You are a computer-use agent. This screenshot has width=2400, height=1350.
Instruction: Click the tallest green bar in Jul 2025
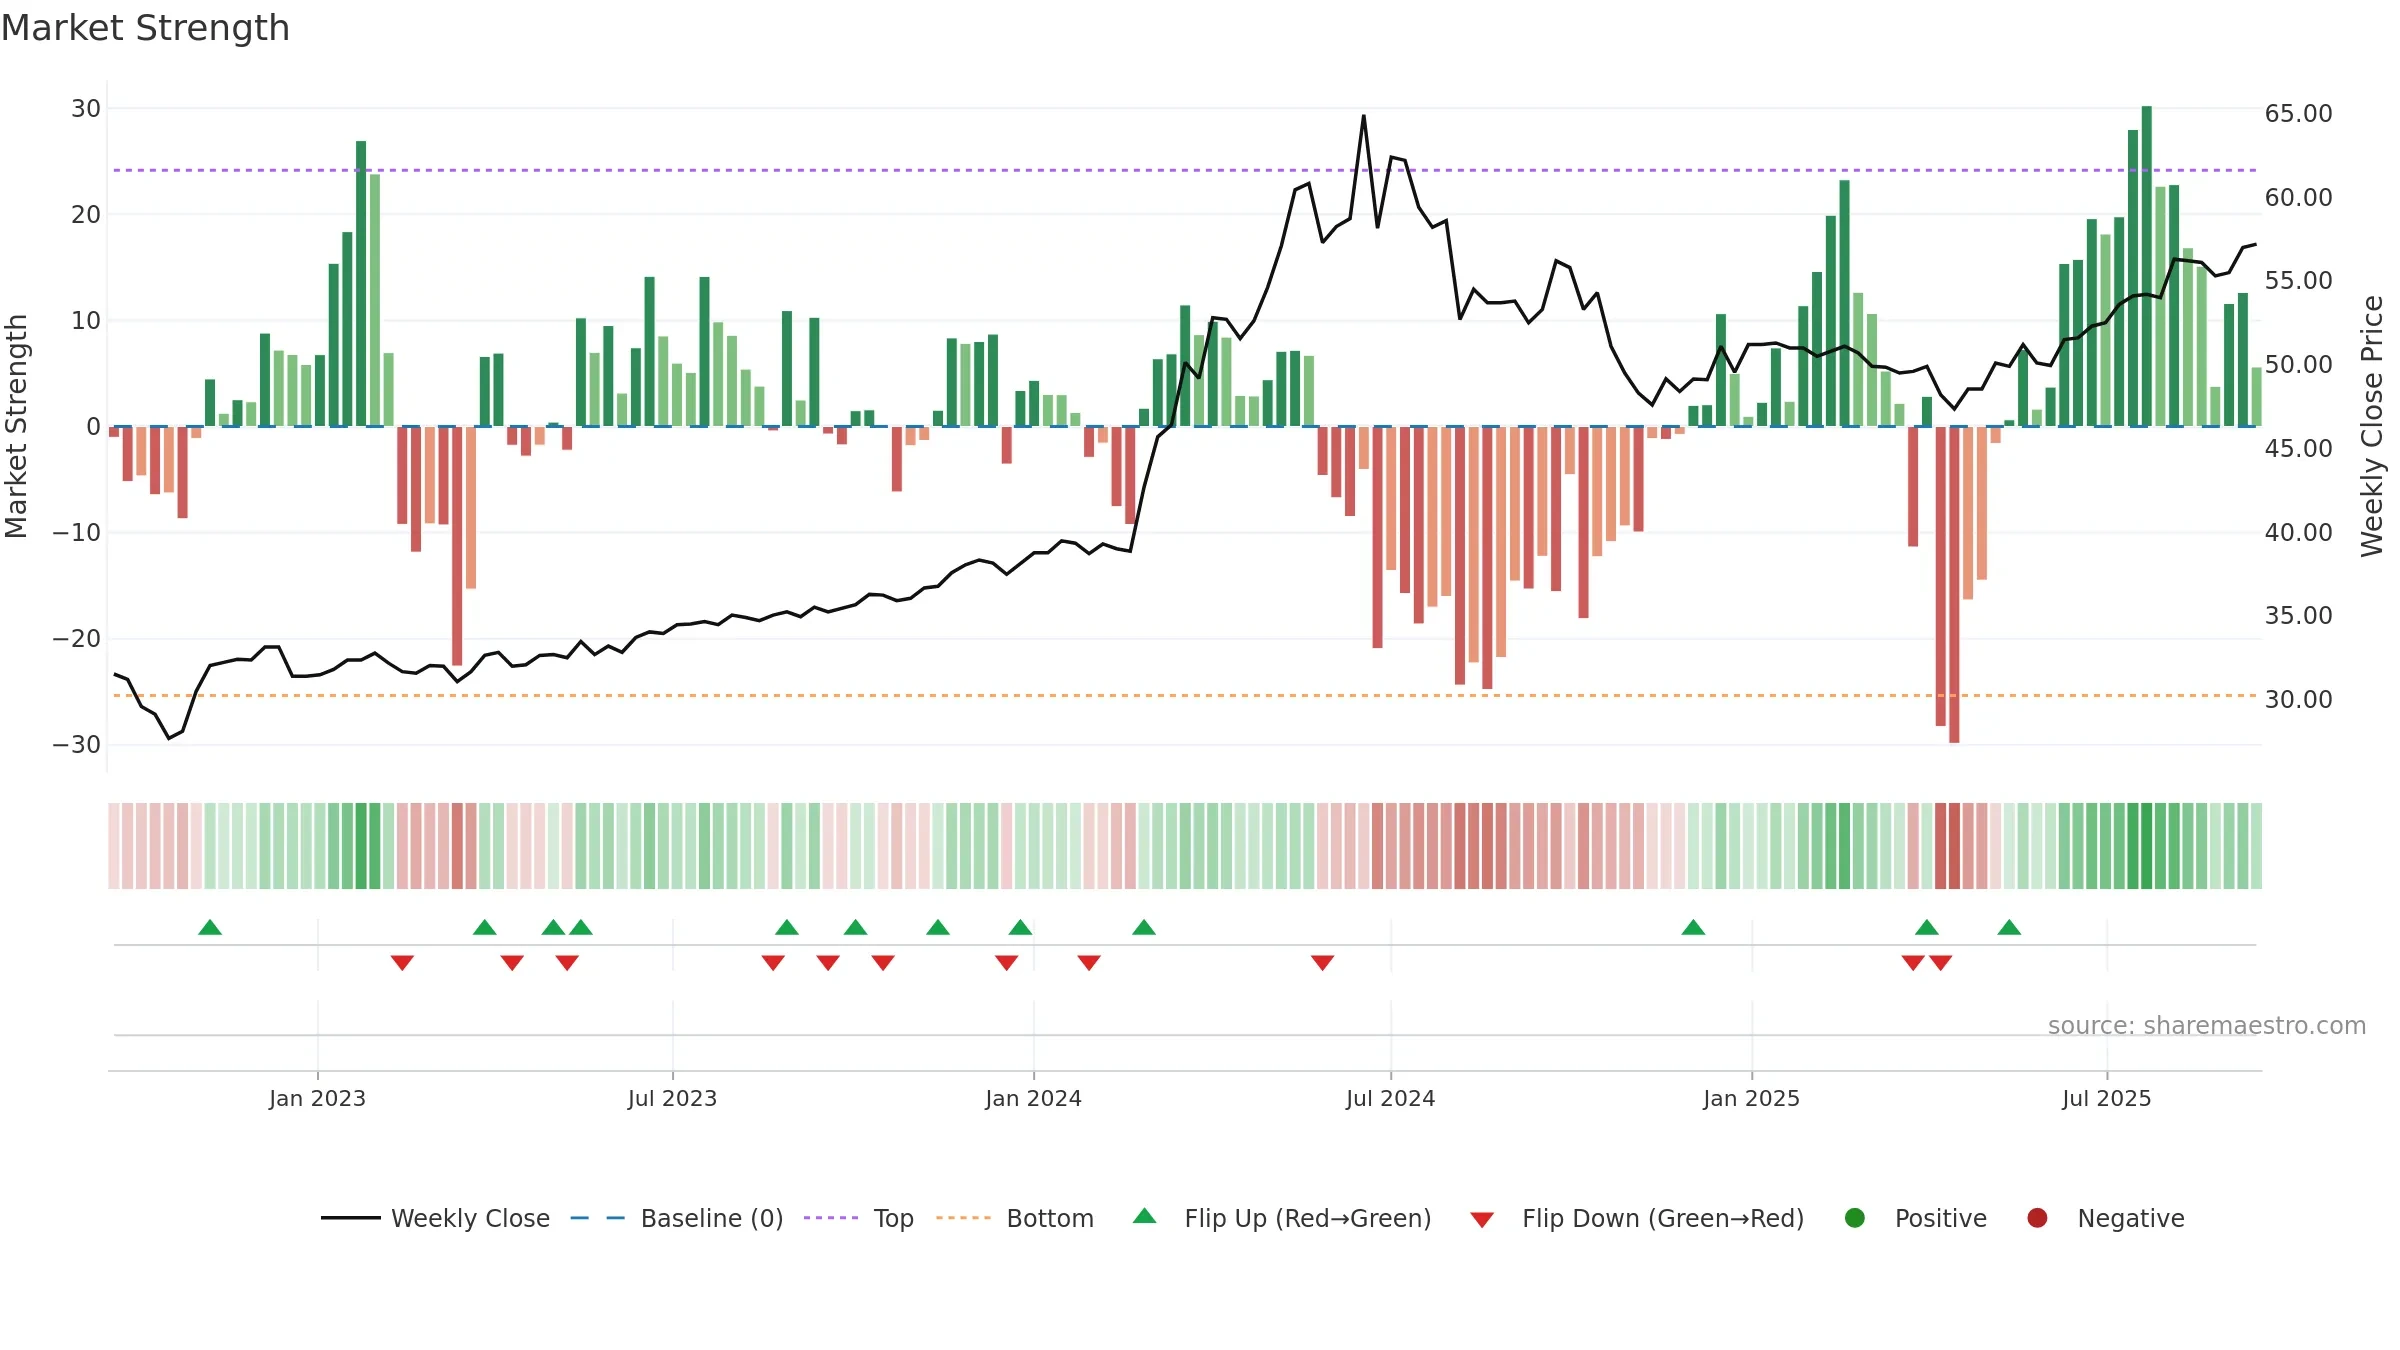pyautogui.click(x=2147, y=266)
